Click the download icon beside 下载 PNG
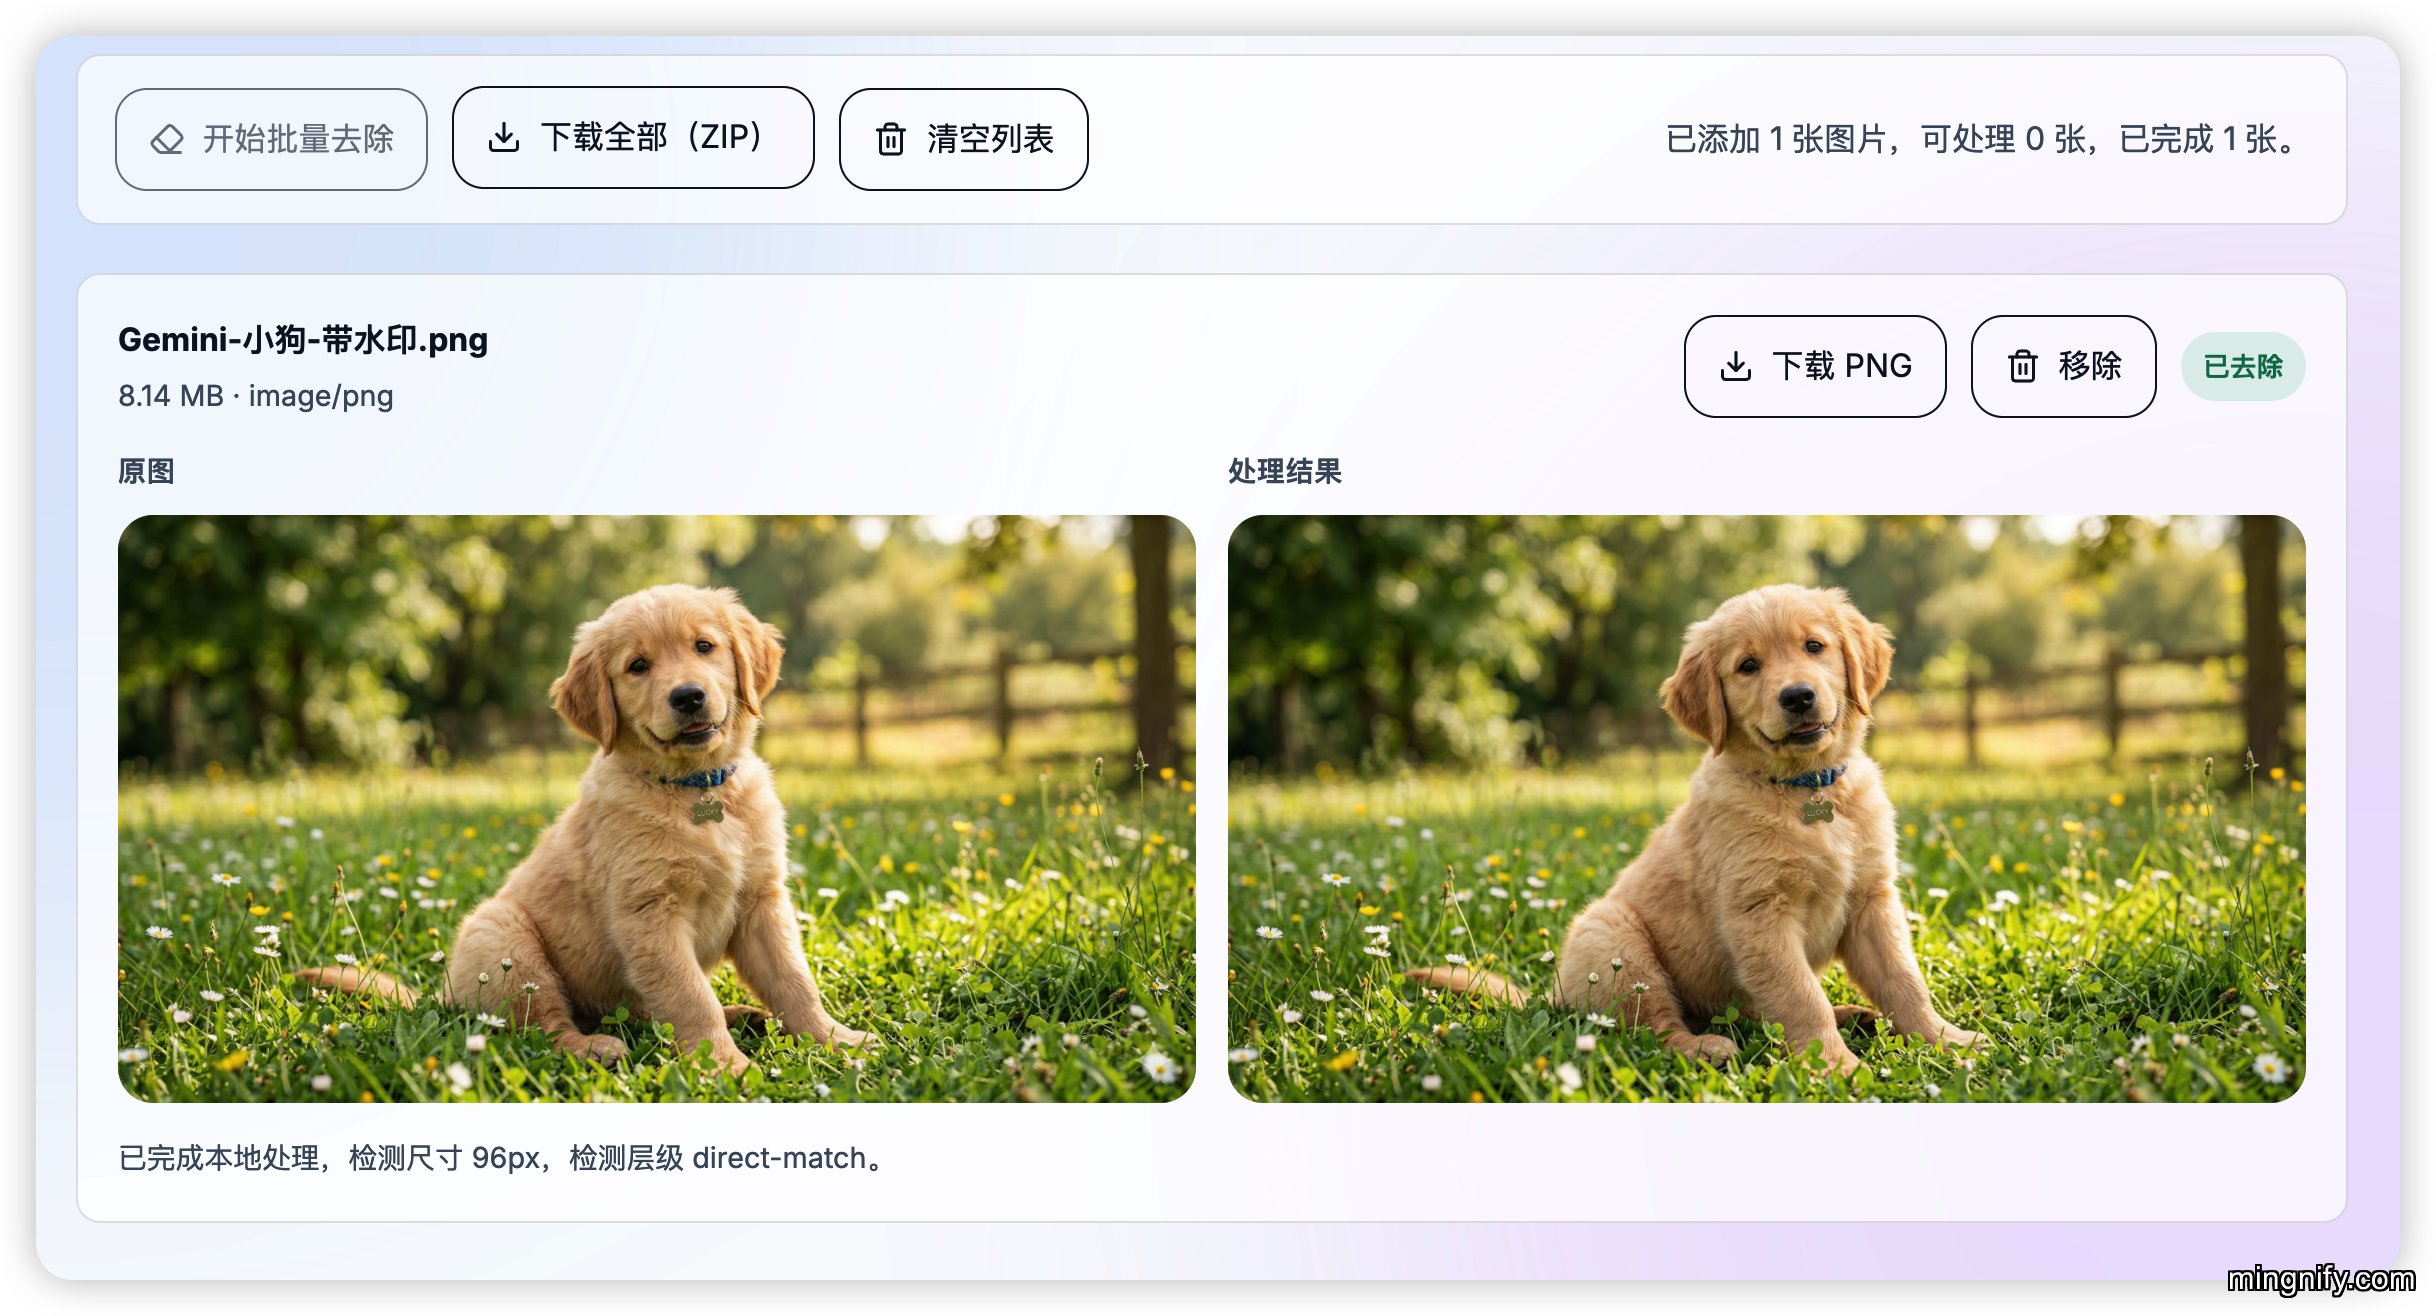This screenshot has width=2436, height=1316. [x=1736, y=366]
